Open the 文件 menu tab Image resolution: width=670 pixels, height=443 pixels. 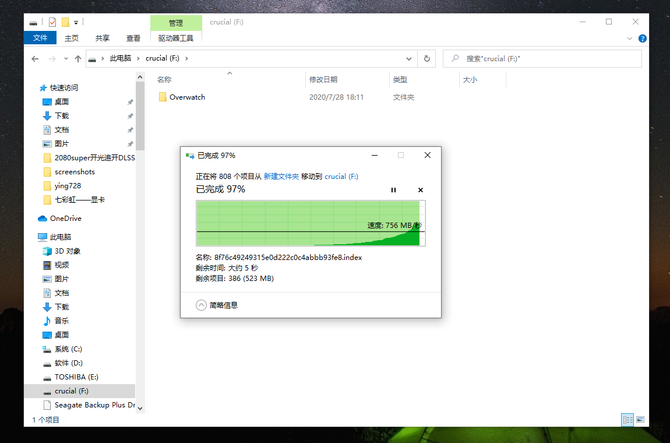tap(40, 38)
